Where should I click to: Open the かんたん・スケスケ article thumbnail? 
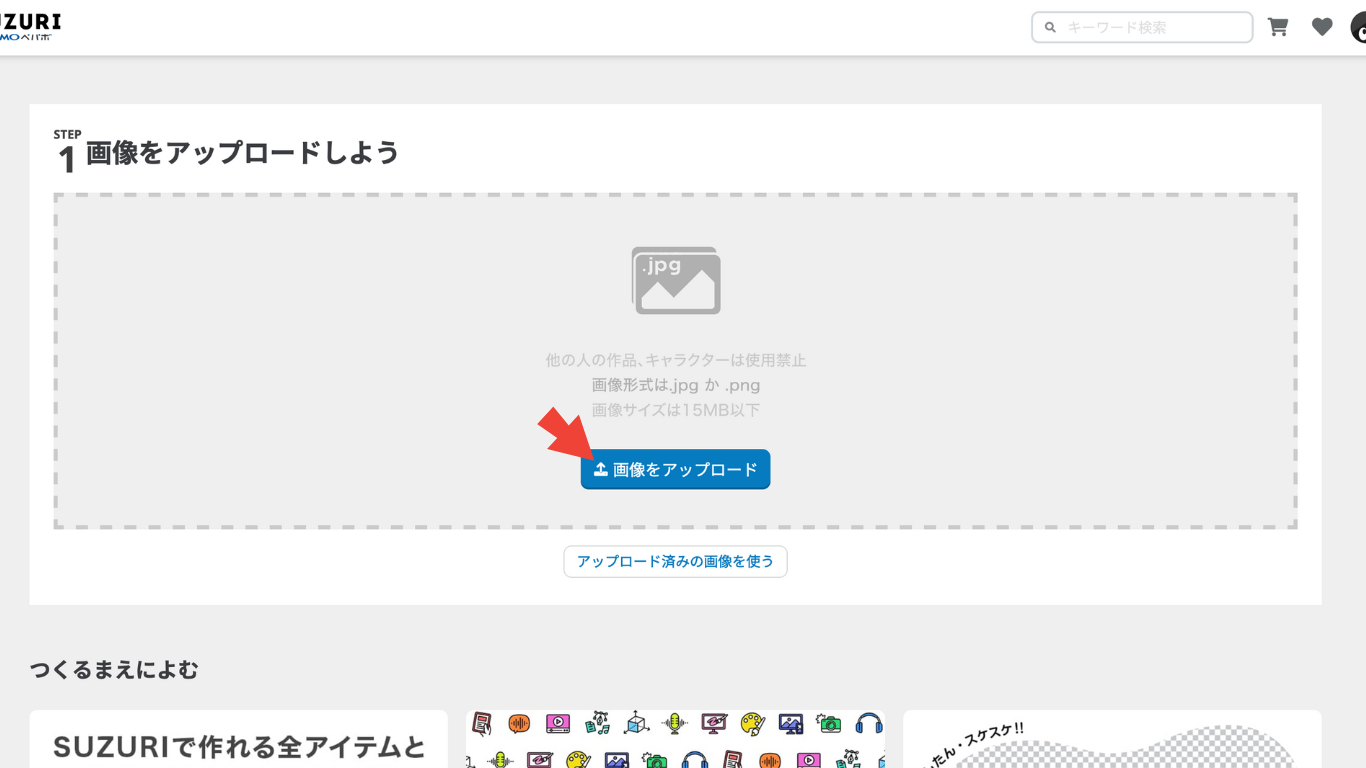[1112, 739]
